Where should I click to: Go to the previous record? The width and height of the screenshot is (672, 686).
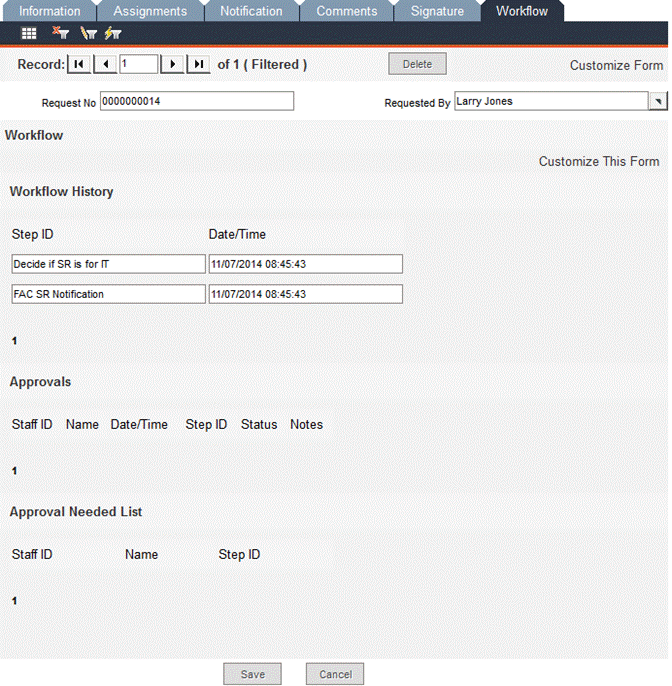click(x=105, y=64)
